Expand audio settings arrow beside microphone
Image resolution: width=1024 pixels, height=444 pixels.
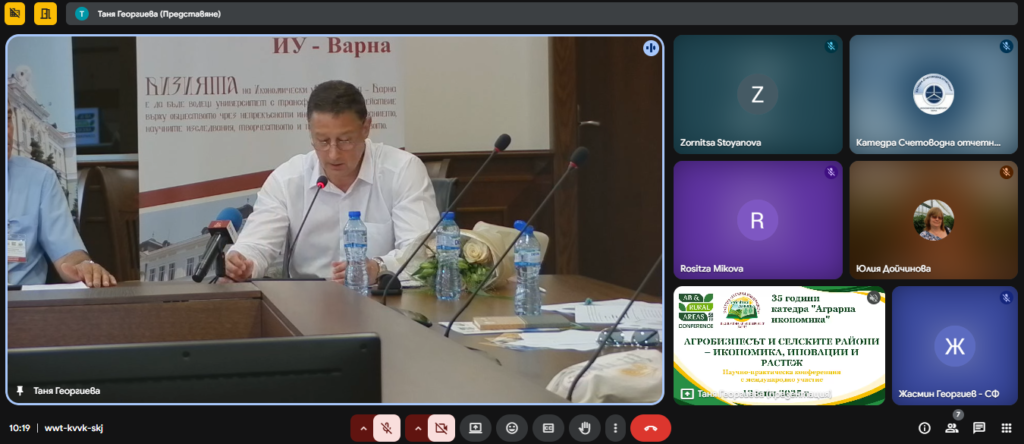pyautogui.click(x=362, y=428)
